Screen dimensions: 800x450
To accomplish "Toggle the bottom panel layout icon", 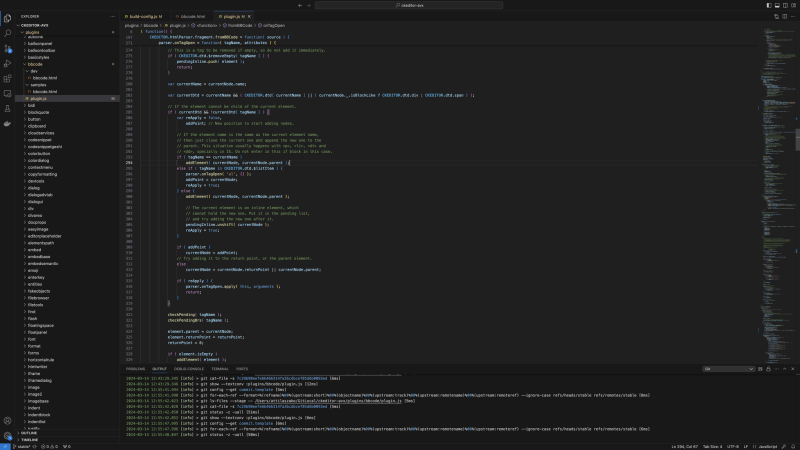I will point(777,5).
